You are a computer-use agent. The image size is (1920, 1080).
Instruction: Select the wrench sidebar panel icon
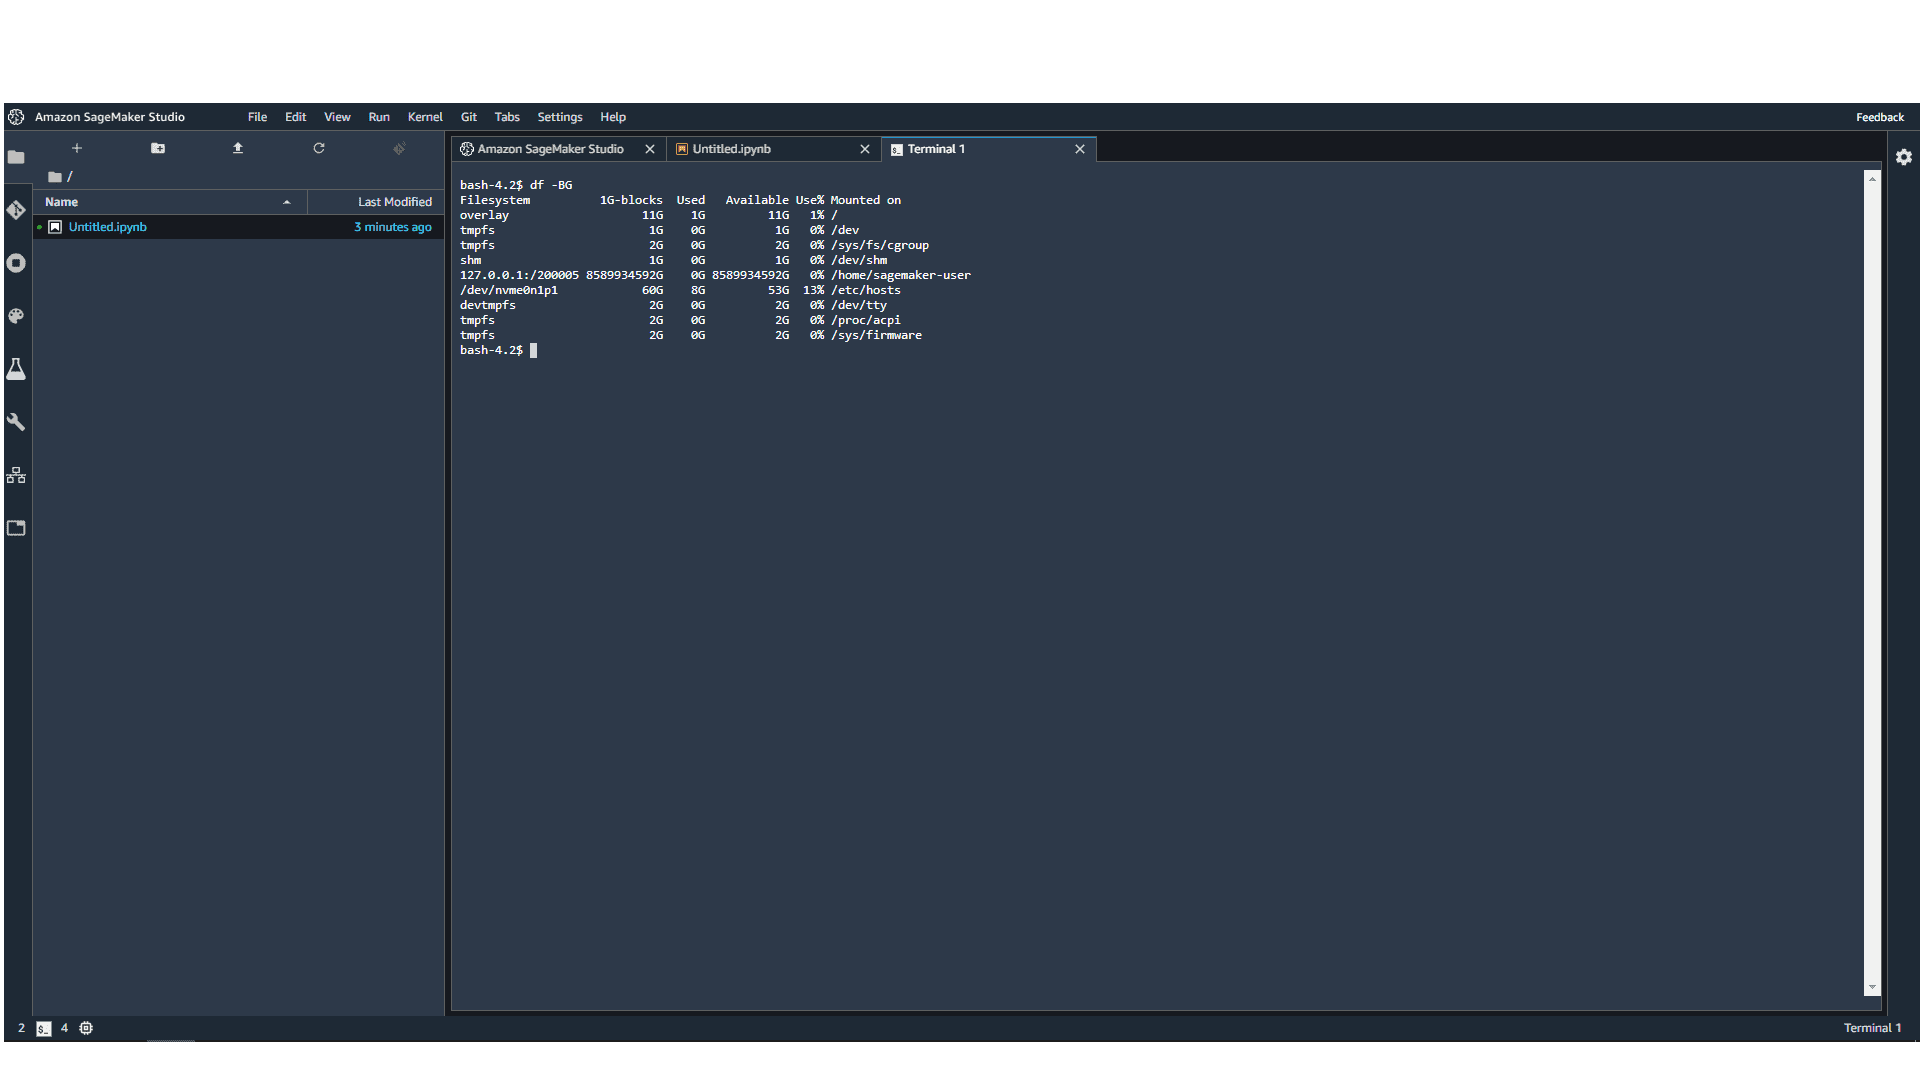16,422
